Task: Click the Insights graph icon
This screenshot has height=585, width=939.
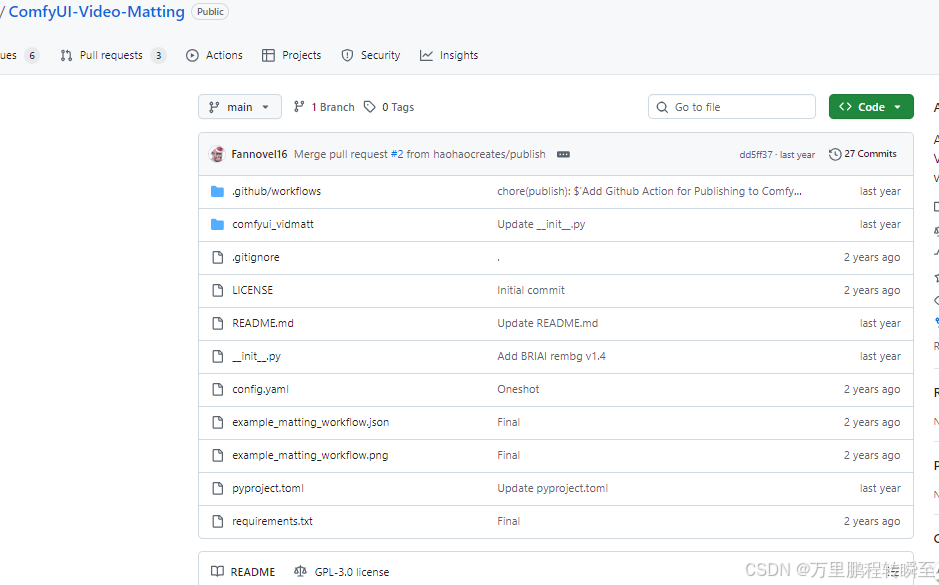Action: [426, 55]
